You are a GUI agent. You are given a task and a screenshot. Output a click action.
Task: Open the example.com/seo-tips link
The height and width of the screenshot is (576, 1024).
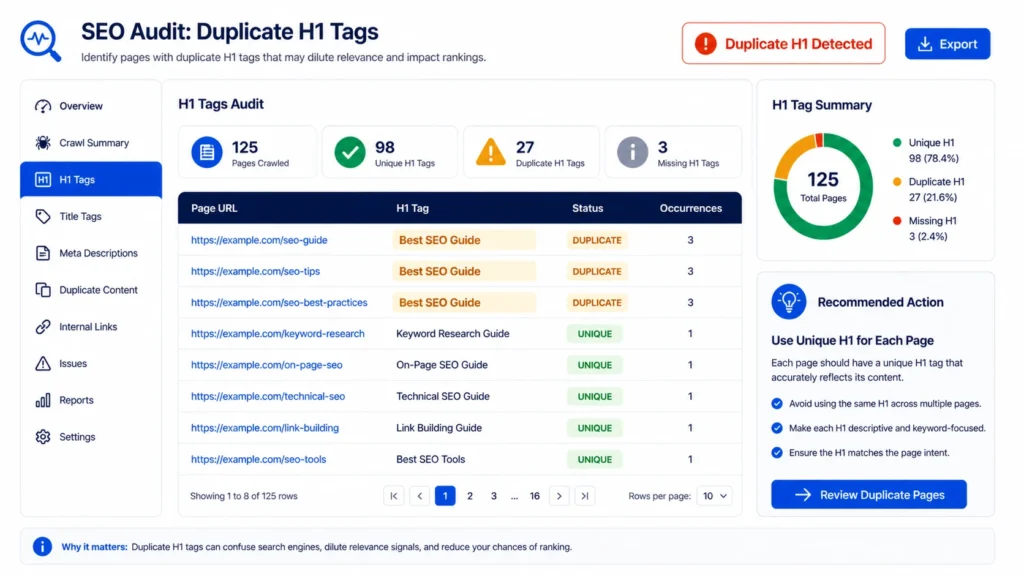tap(255, 272)
